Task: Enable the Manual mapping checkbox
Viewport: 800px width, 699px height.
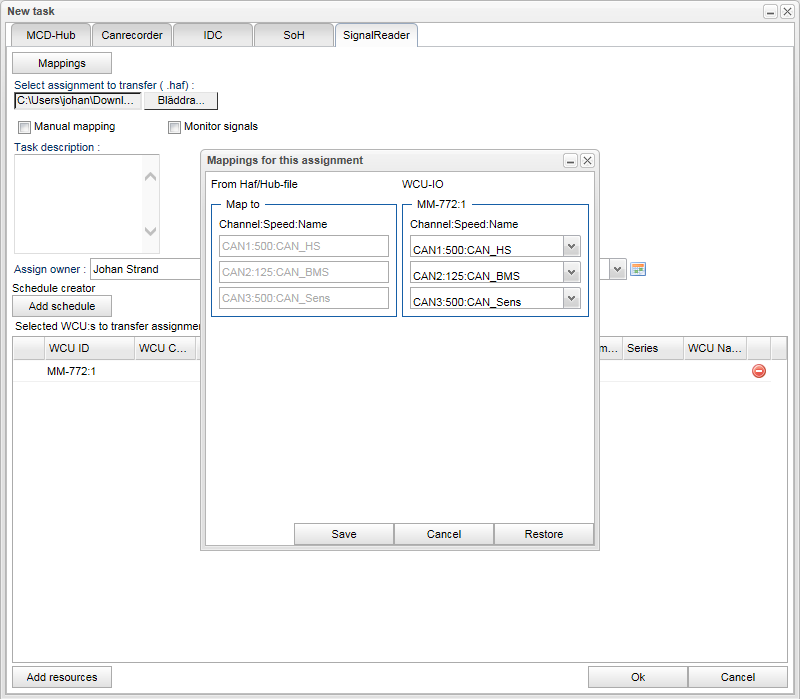Action: point(25,127)
